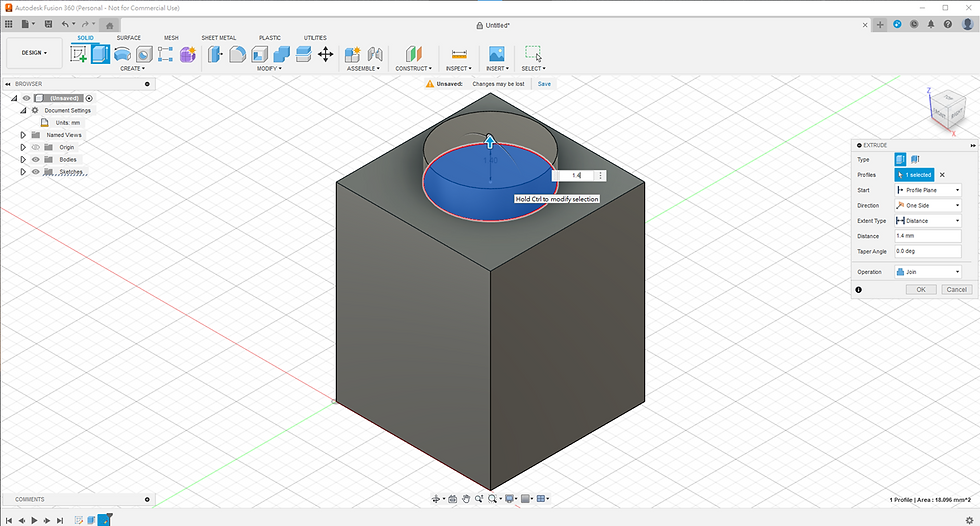This screenshot has width=980, height=526.
Task: Select the Insert image icon
Action: 497,54
